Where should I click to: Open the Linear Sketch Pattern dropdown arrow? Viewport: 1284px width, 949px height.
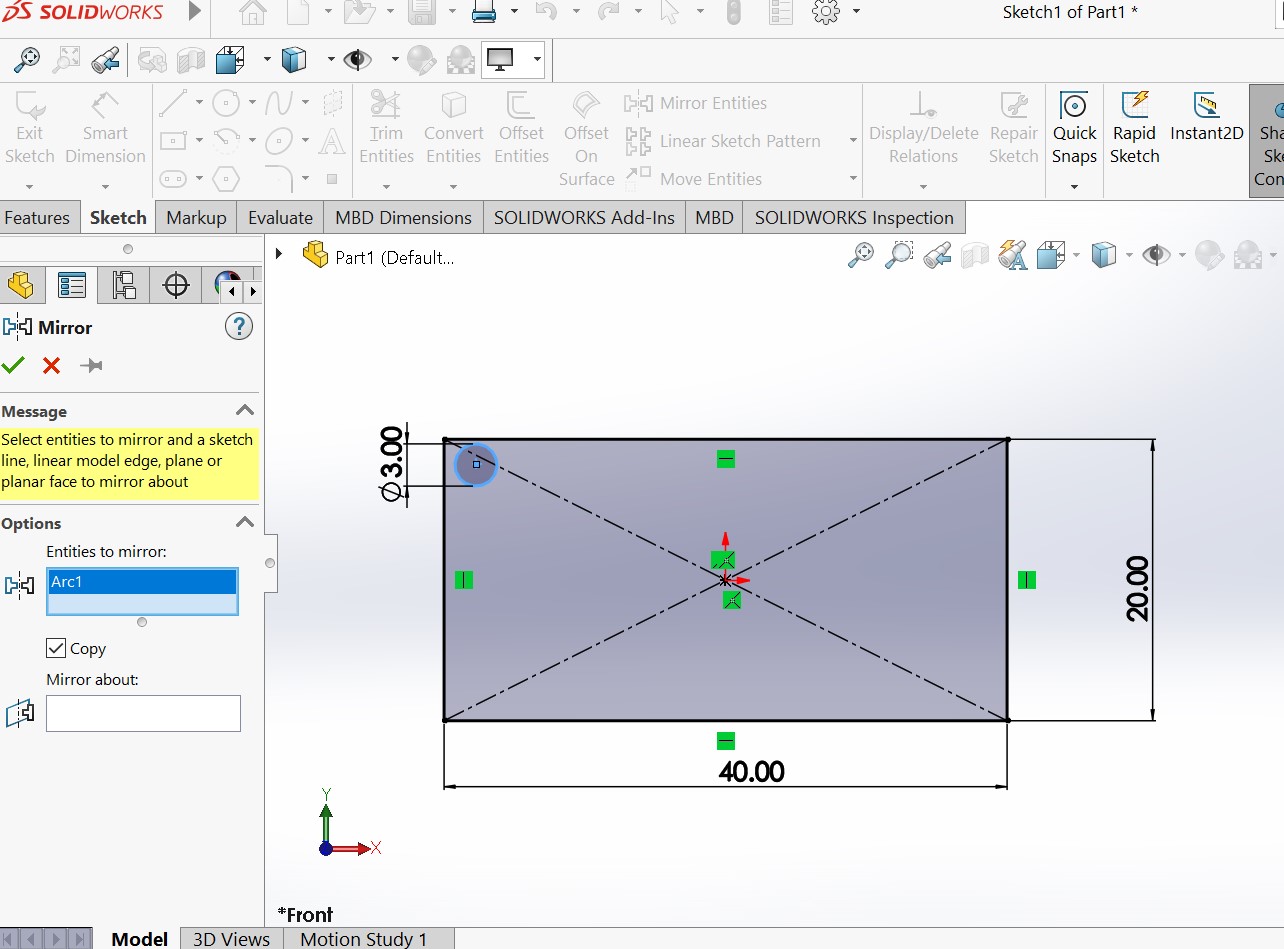[x=853, y=141]
